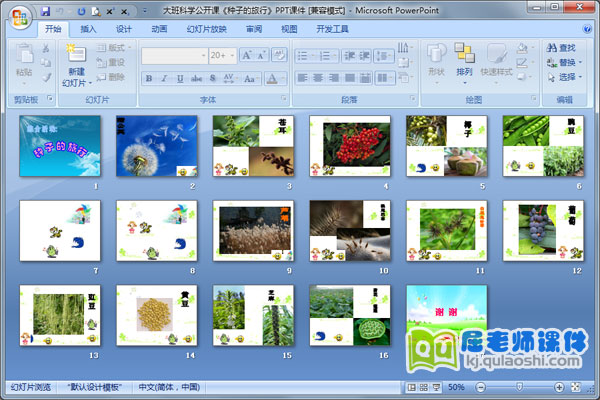The height and width of the screenshot is (400, 600).
Task: Toggle Strikethrough (abc) formatting
Action: coord(196,78)
